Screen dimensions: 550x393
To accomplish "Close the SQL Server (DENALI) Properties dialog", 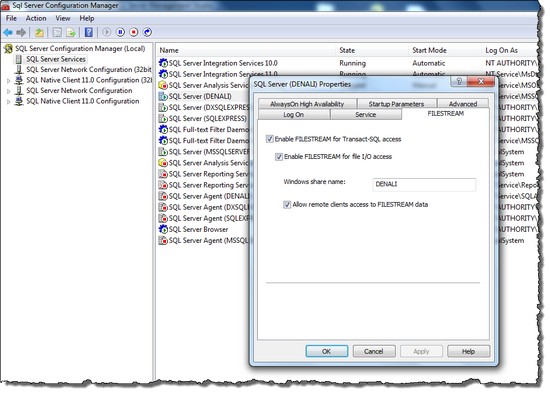I will point(481,81).
